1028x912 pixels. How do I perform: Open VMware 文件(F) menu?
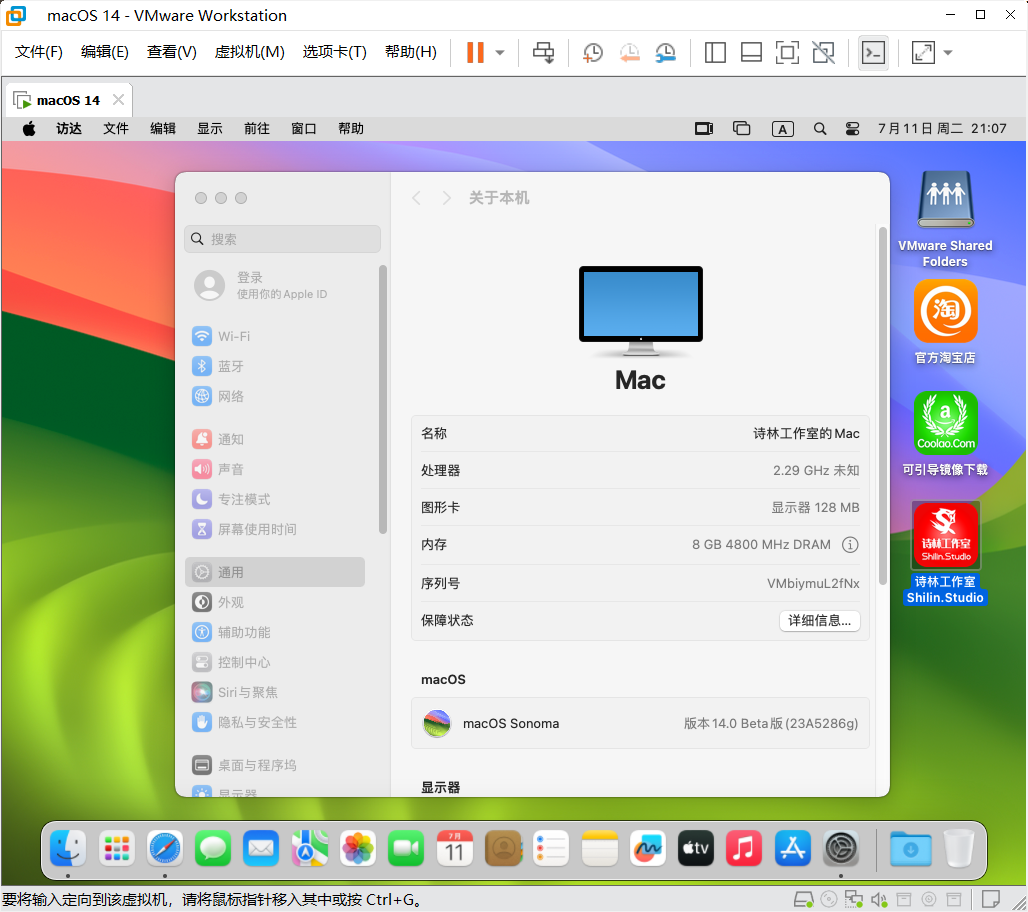click(39, 52)
